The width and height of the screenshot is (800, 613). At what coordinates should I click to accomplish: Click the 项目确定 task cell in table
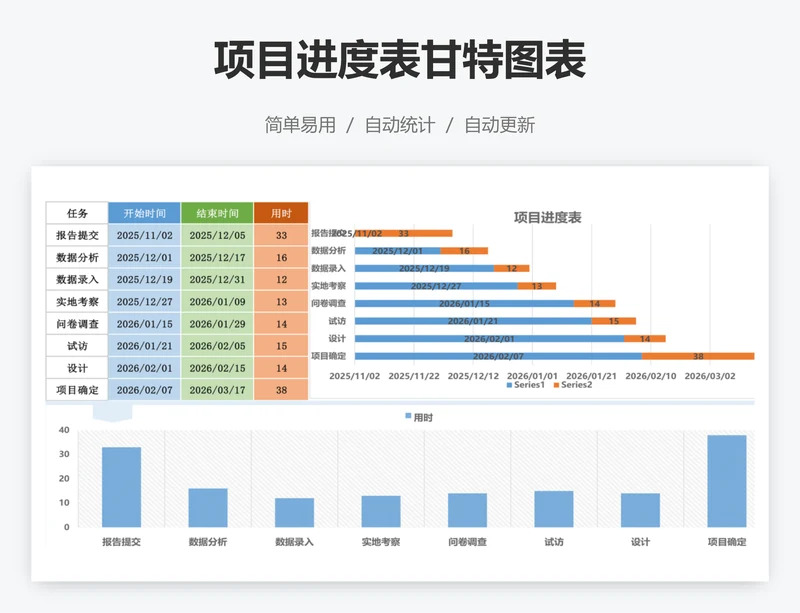77,390
